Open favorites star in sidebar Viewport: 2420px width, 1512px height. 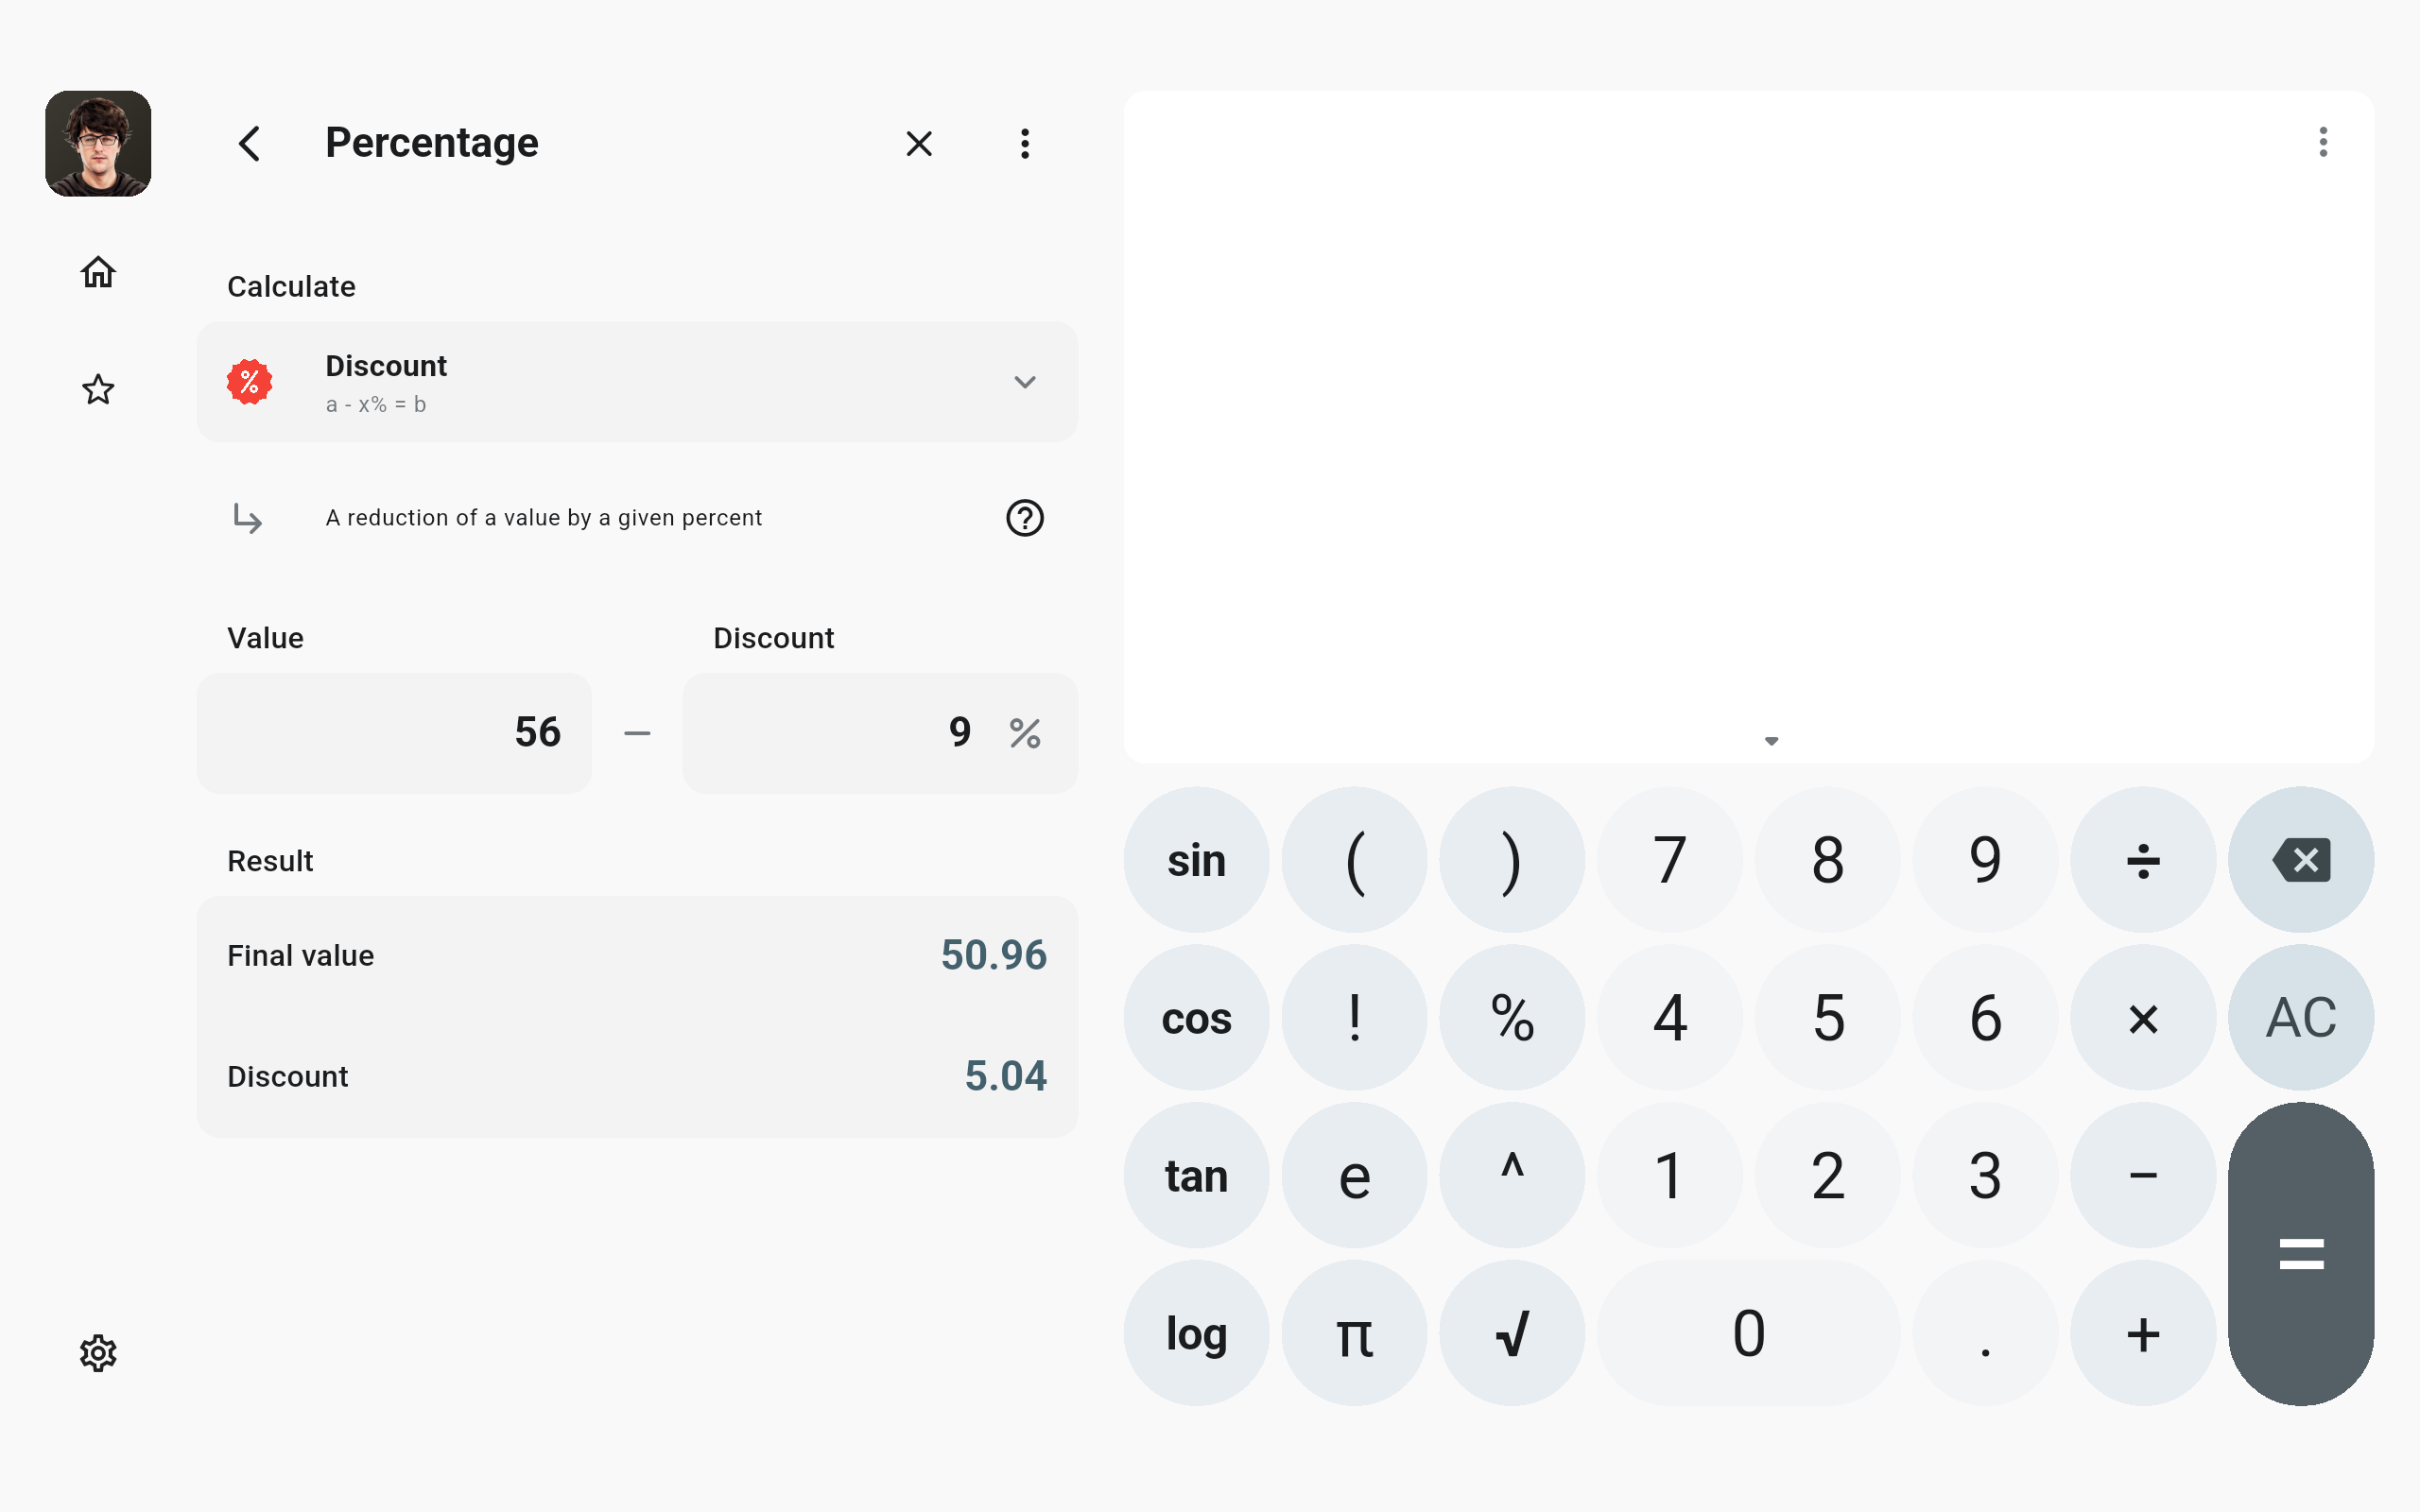point(98,389)
